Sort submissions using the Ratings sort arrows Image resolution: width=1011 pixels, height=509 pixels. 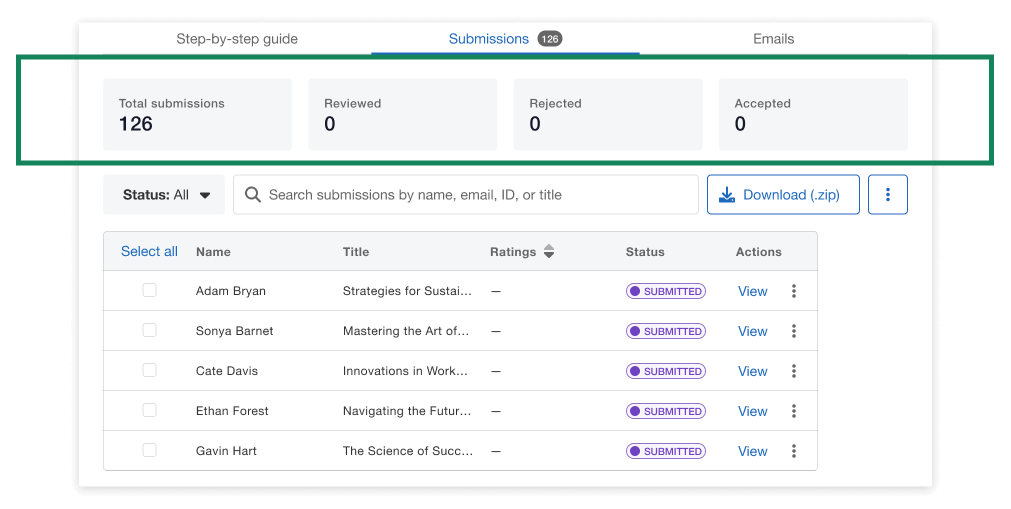[x=548, y=252]
